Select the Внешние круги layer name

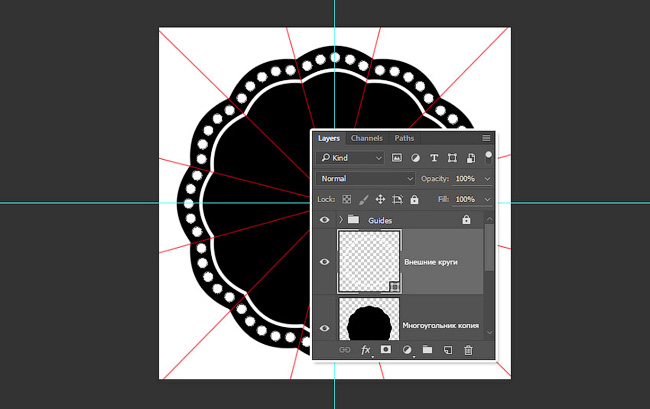click(431, 262)
